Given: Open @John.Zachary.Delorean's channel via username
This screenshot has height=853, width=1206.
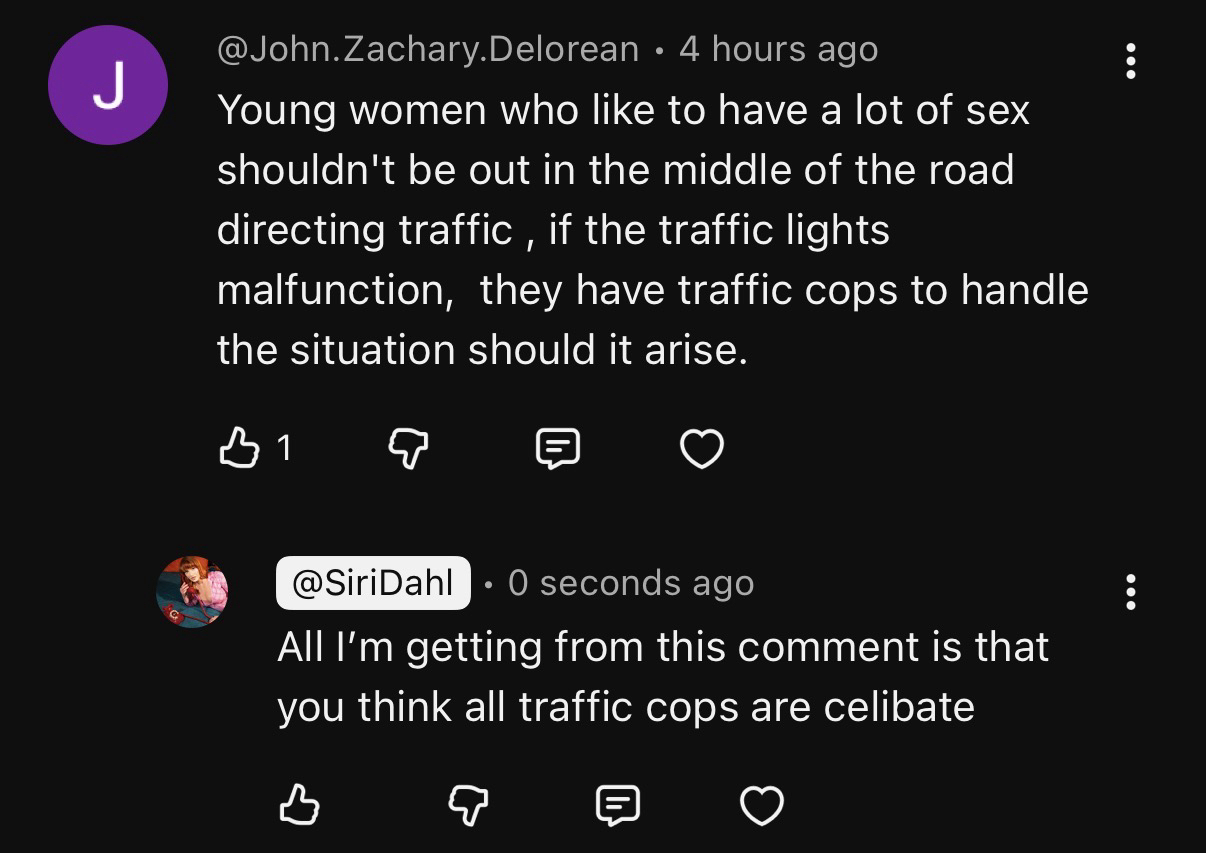Looking at the screenshot, I should pos(428,49).
